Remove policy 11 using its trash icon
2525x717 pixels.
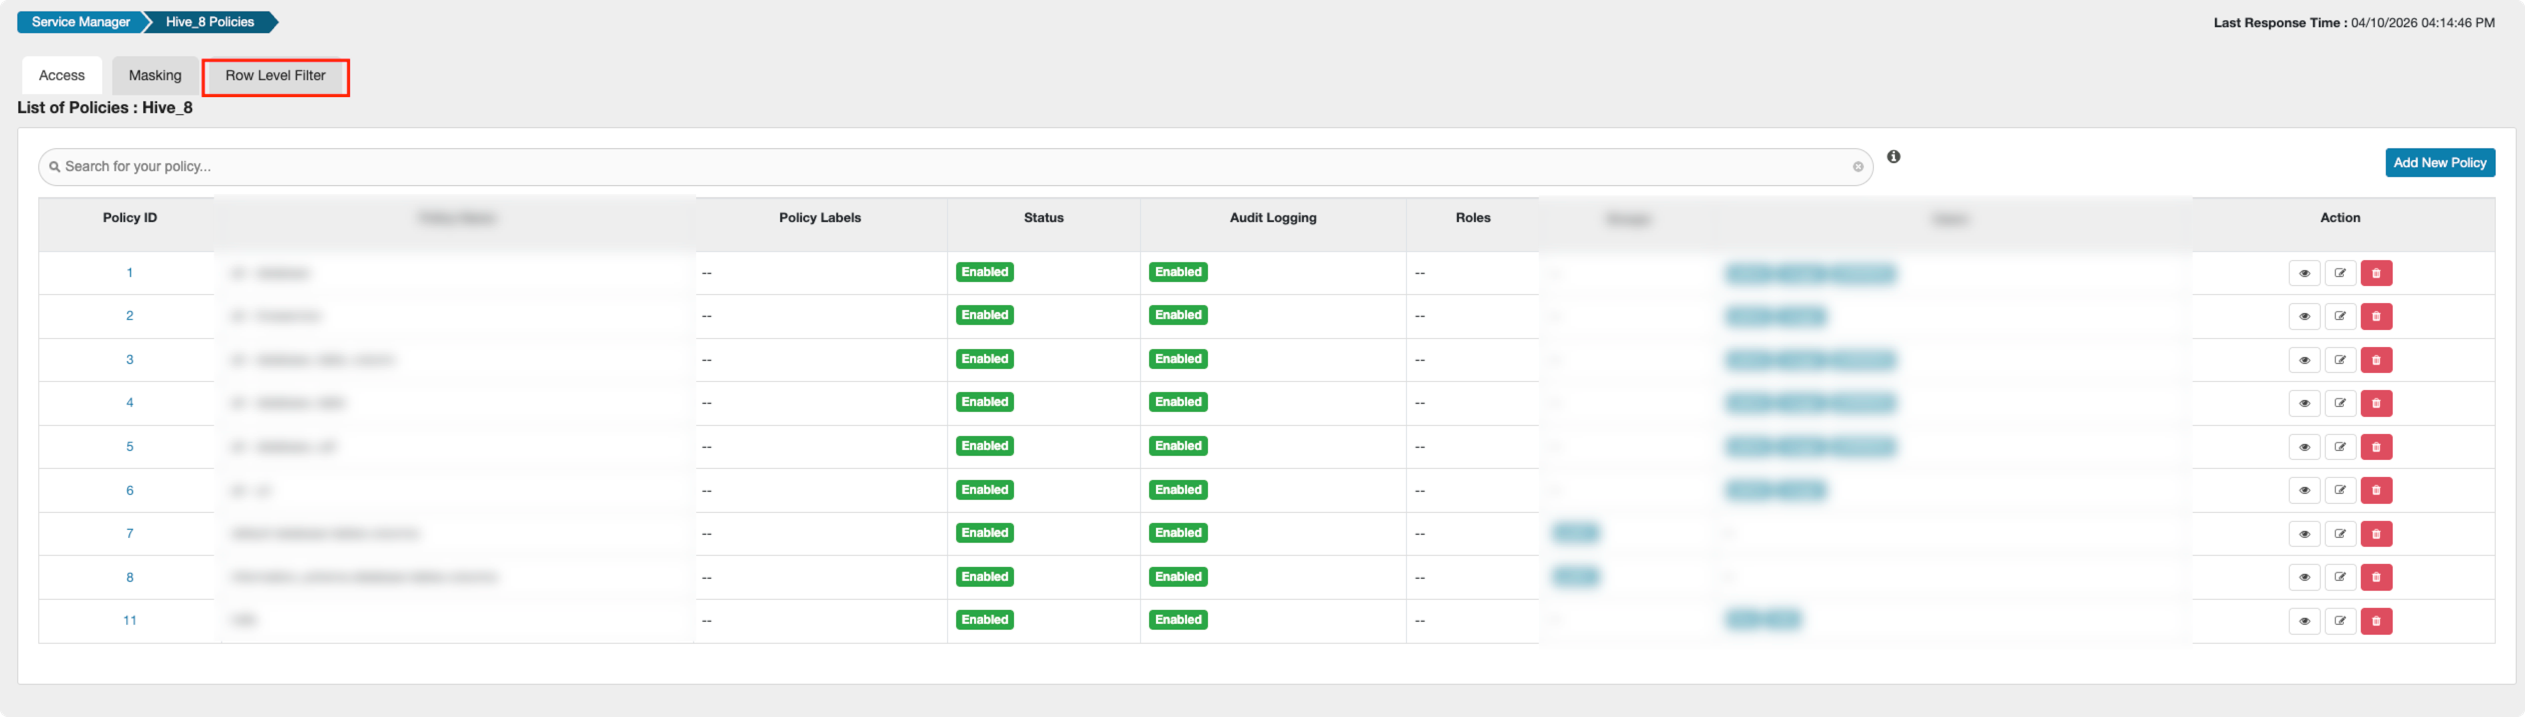2376,621
